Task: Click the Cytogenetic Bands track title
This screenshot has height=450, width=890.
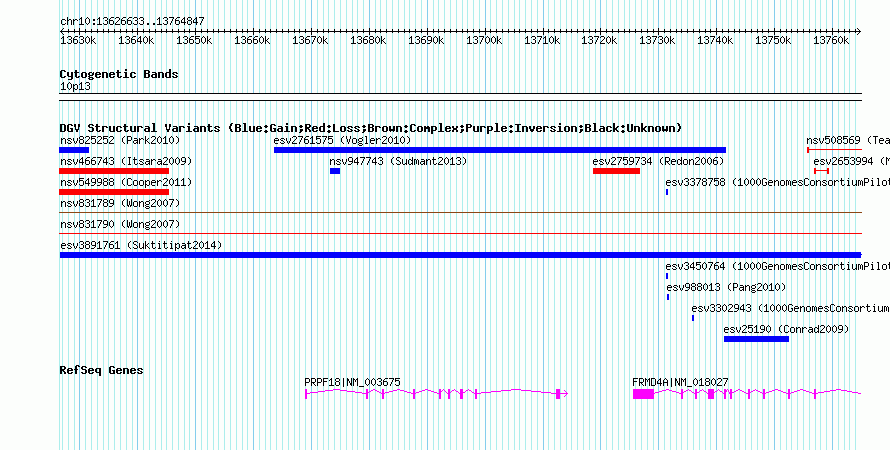Action: click(119, 74)
